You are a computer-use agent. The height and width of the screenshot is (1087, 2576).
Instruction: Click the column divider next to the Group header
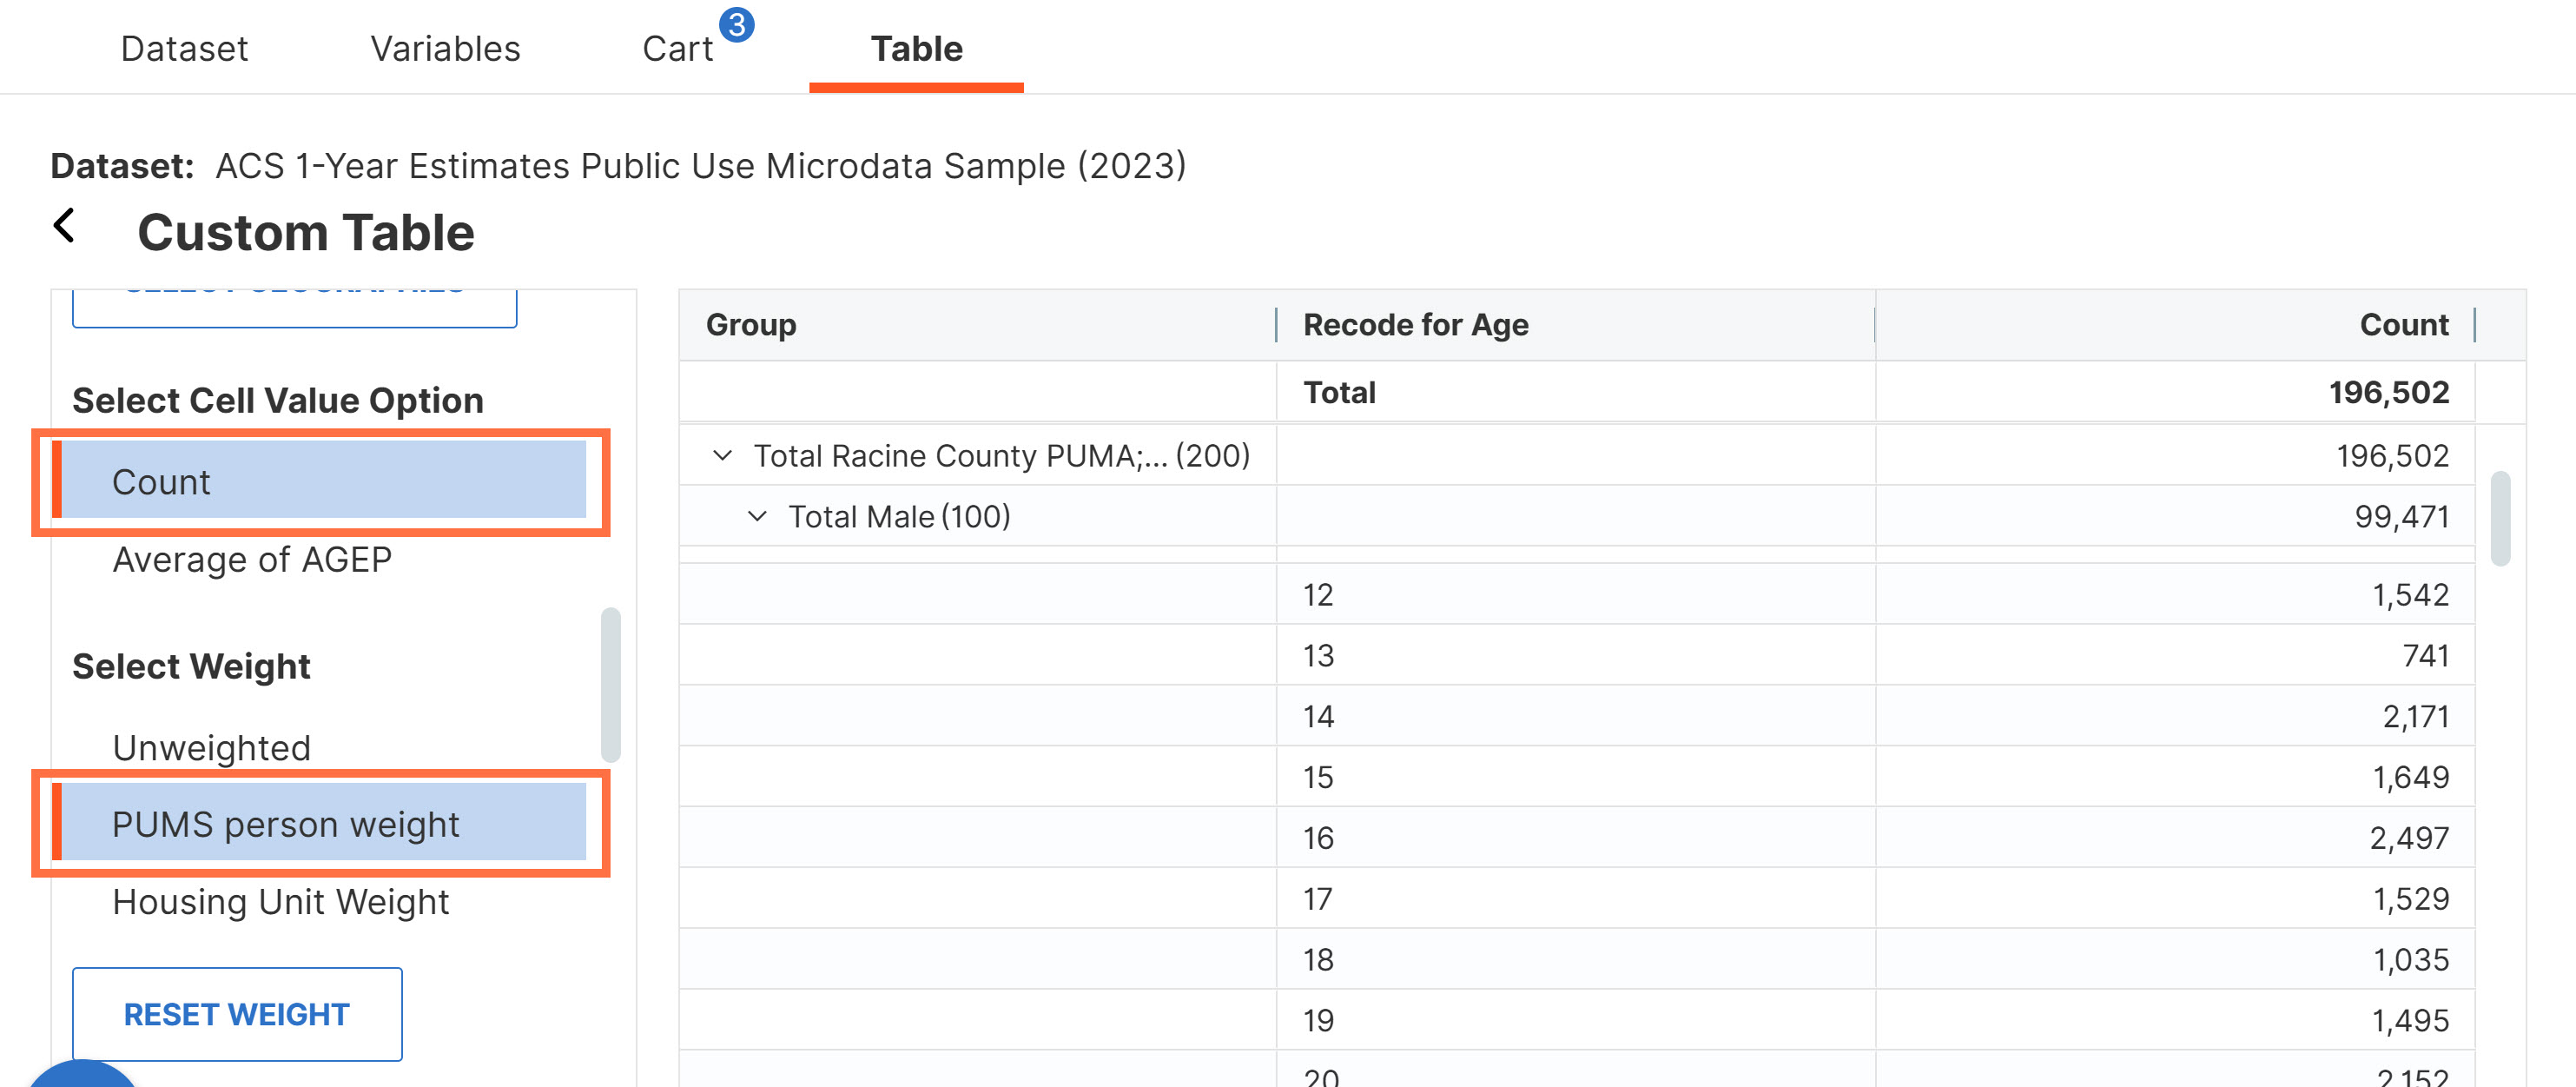[x=1276, y=325]
